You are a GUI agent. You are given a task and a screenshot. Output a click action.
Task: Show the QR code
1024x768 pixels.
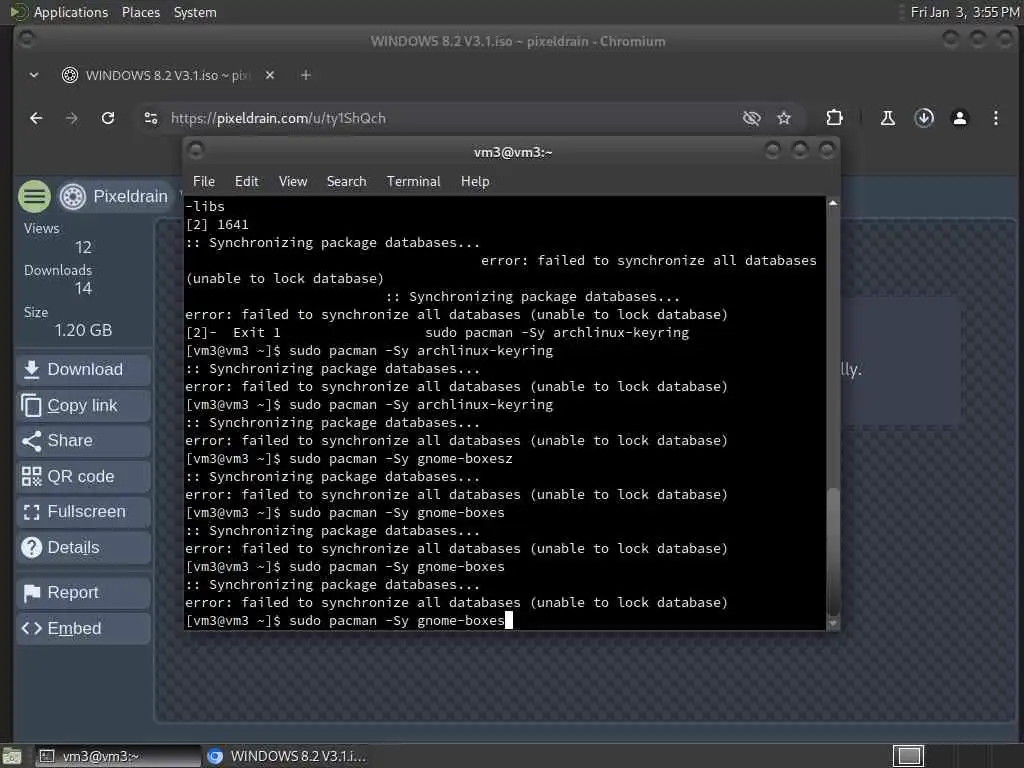coord(84,477)
